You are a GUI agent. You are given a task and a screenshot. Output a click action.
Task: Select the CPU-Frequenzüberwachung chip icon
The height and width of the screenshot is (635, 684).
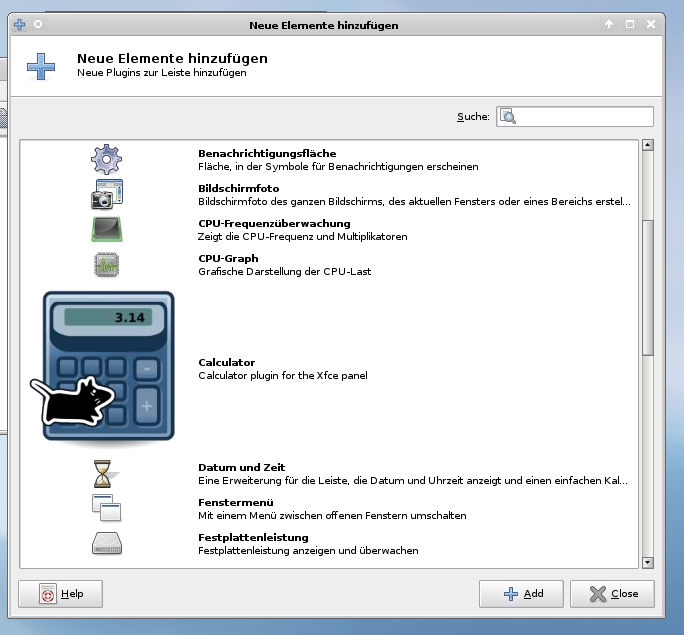pos(106,230)
